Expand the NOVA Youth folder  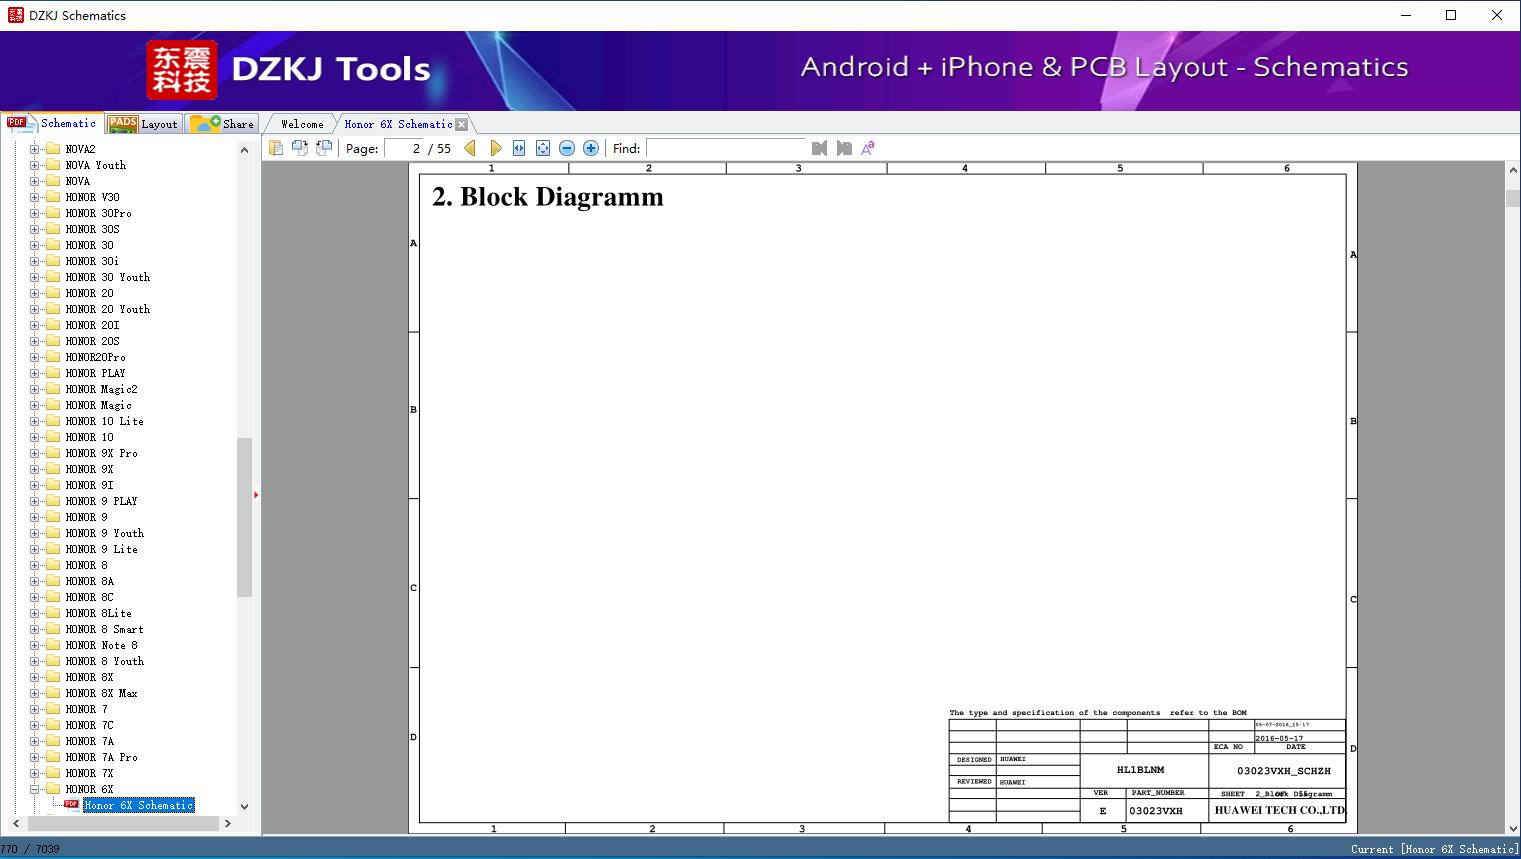[x=35, y=165]
